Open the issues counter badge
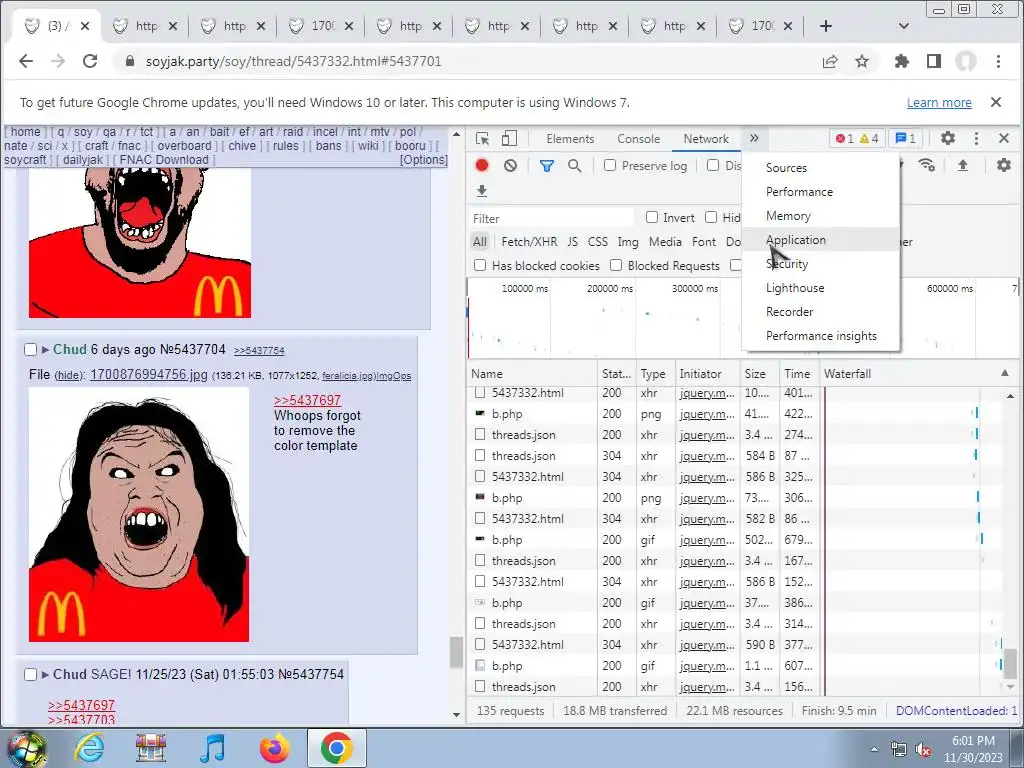Screen dimensions: 1024x768 pos(905,138)
